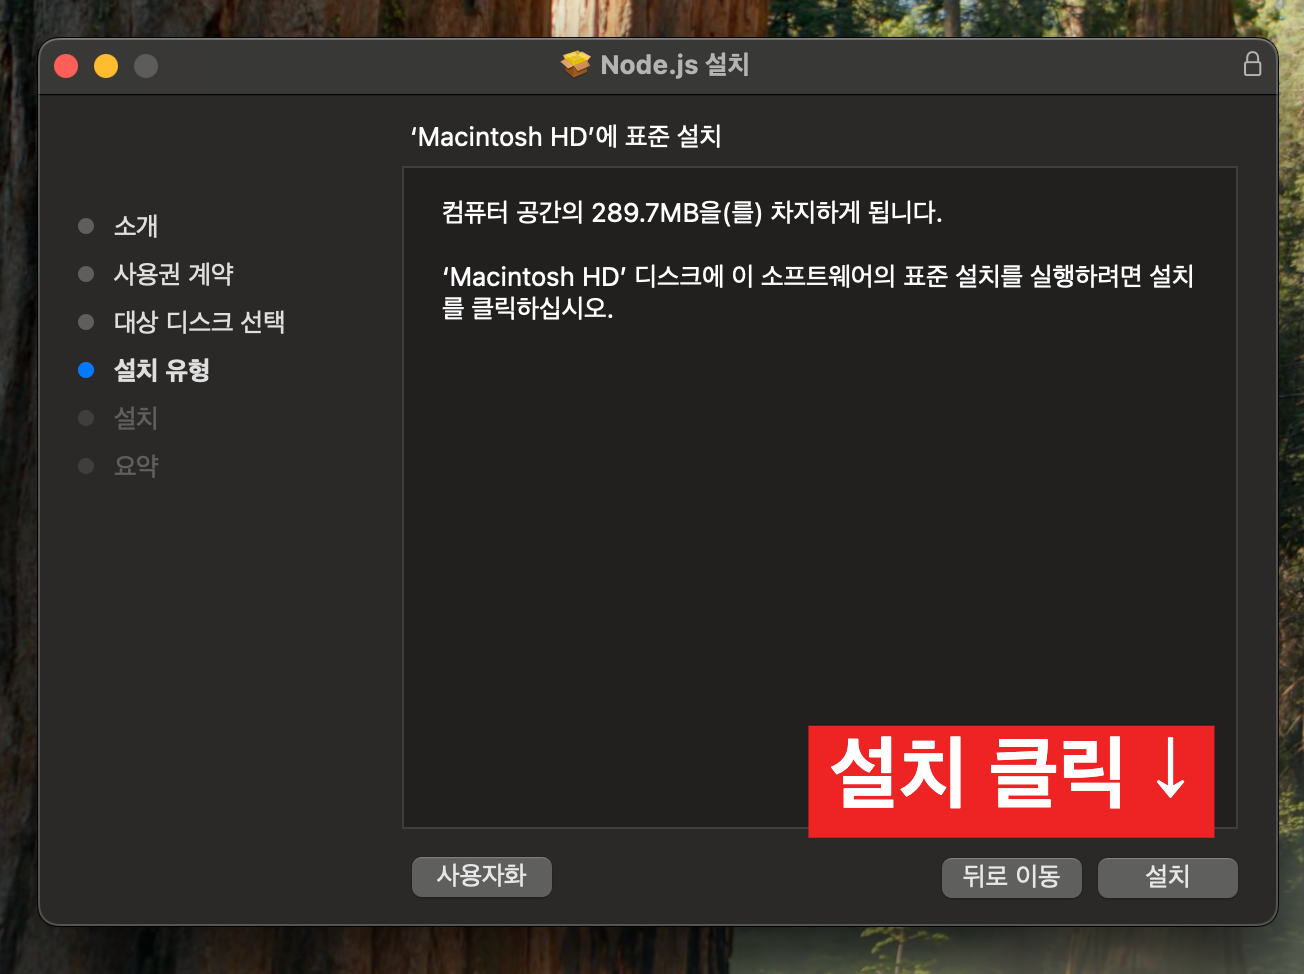
Task: Open 사용자화 customize options
Action: 481,876
